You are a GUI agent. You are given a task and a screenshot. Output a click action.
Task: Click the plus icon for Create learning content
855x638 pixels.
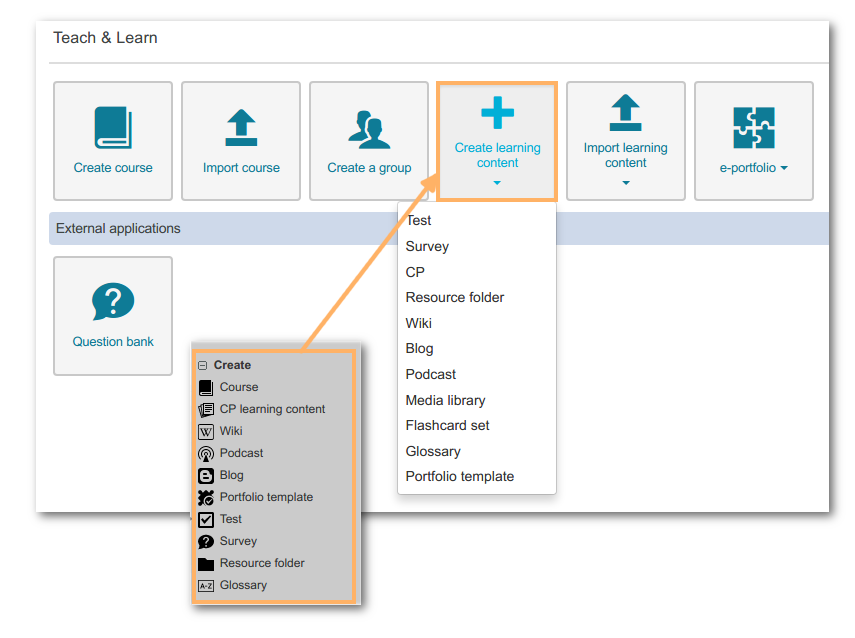point(497,113)
